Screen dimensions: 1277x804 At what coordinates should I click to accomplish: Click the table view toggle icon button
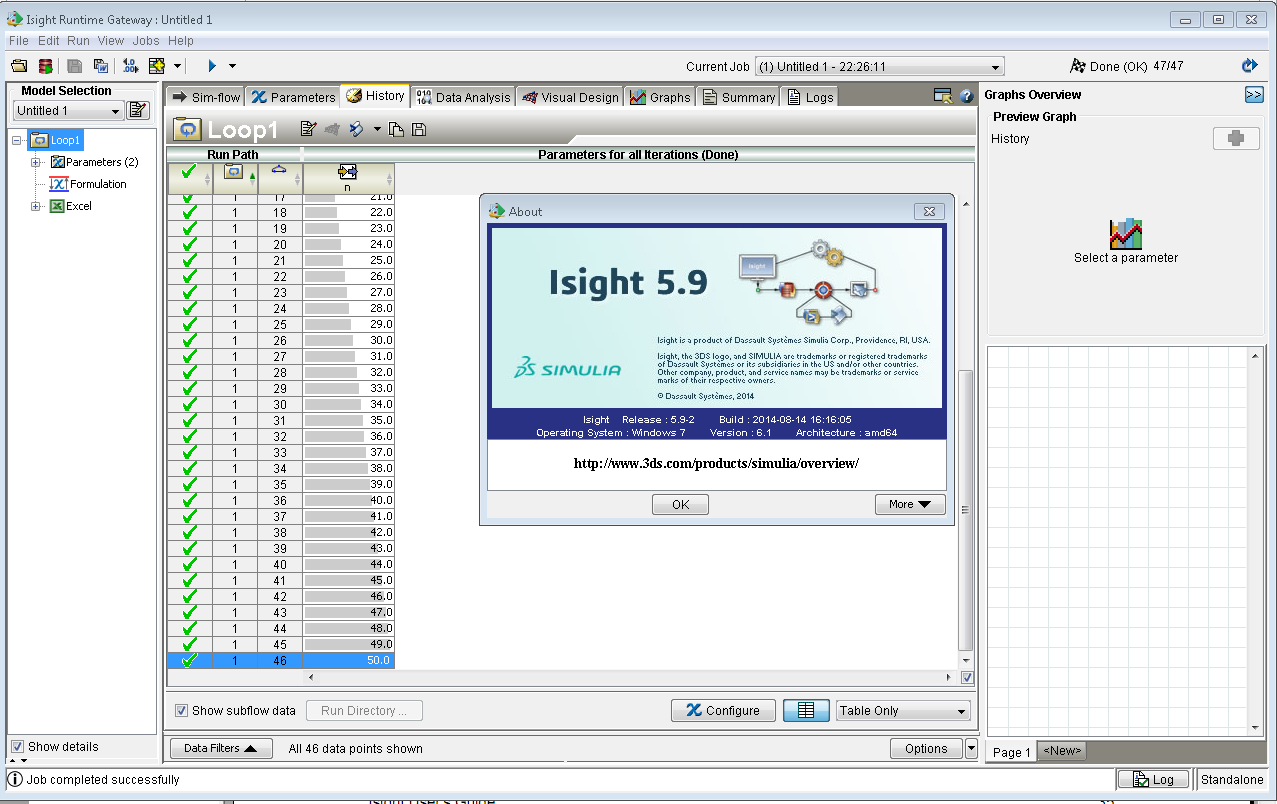[806, 710]
